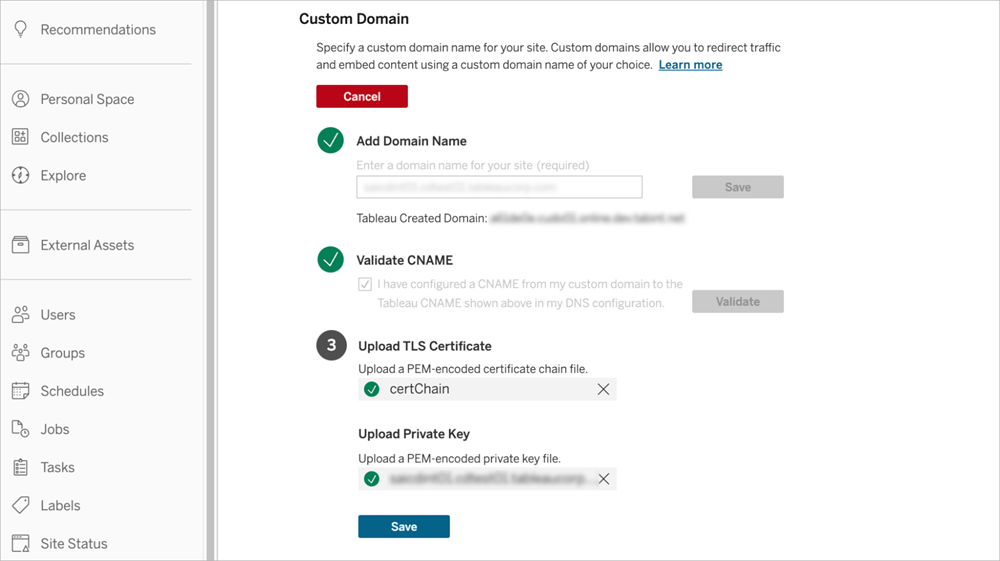Click the Users icon in sidebar

[20, 315]
